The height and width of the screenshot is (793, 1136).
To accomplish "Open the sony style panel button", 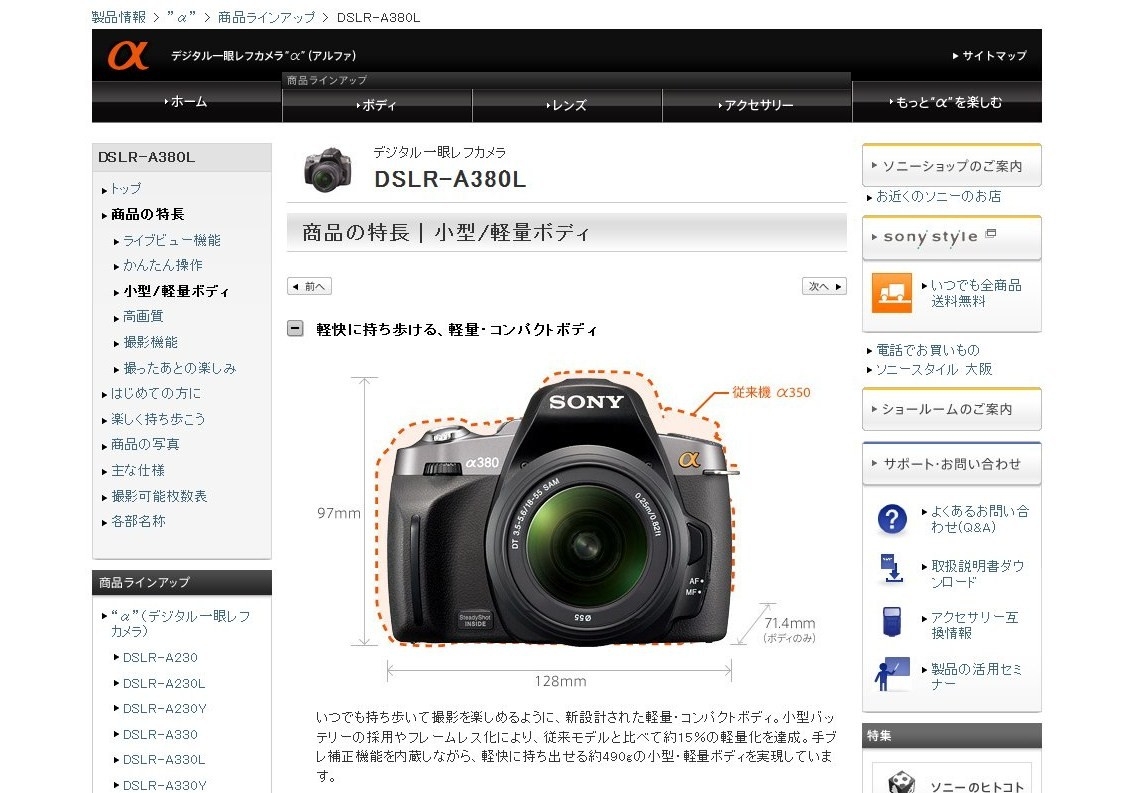I will tap(951, 238).
